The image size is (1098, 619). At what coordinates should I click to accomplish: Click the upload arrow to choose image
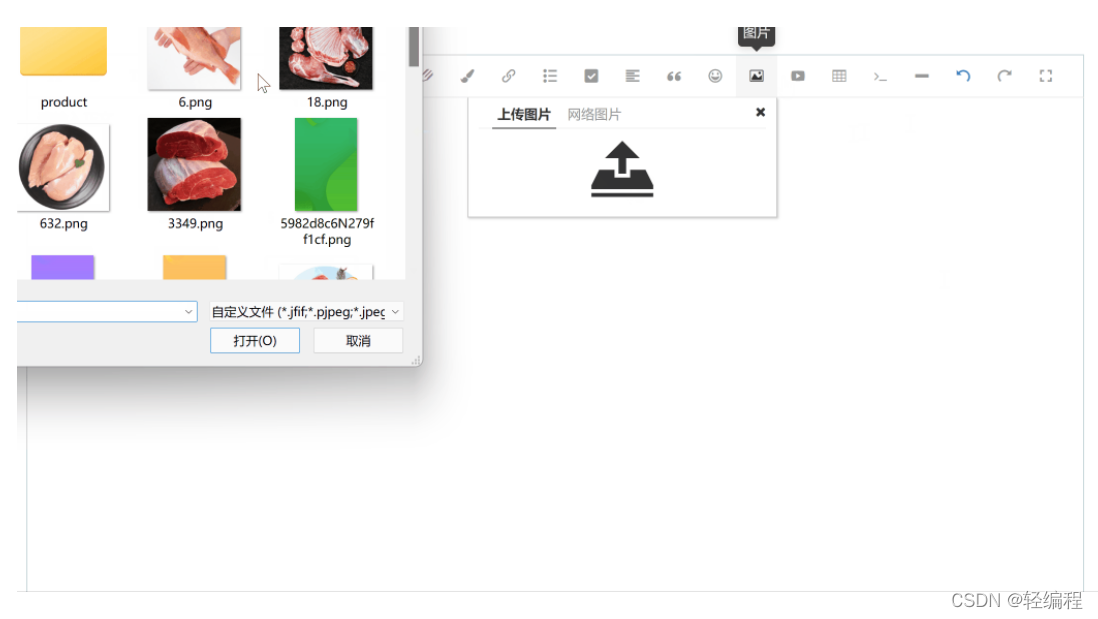coord(622,169)
